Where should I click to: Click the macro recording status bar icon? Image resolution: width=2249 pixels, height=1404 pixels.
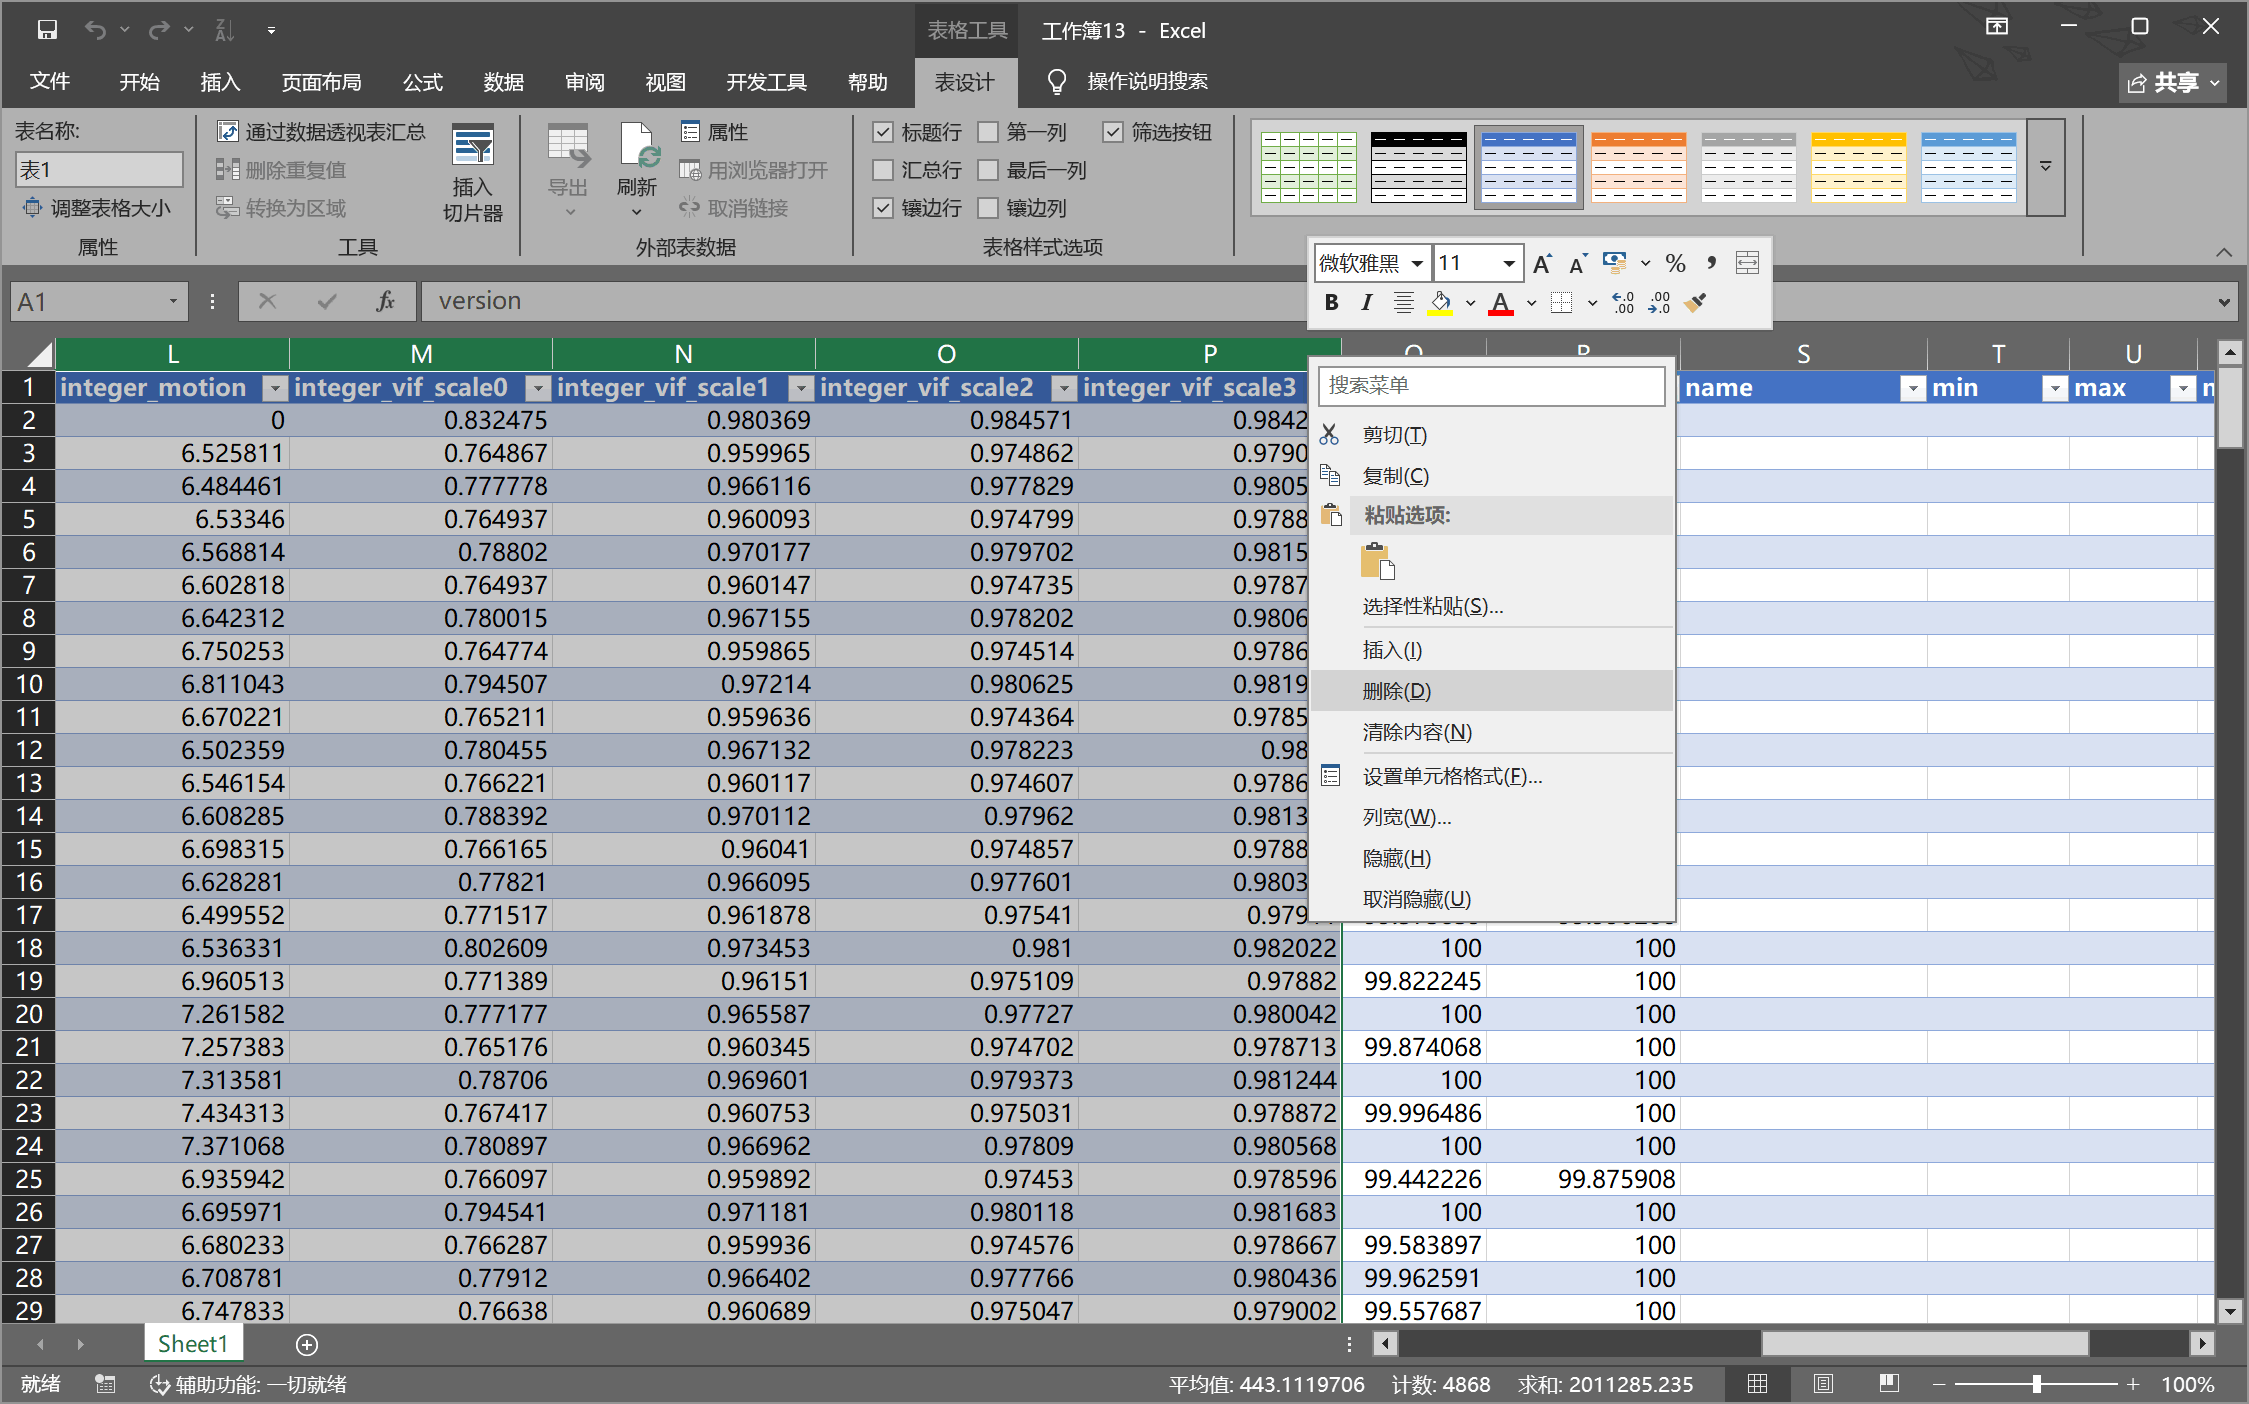coord(105,1384)
